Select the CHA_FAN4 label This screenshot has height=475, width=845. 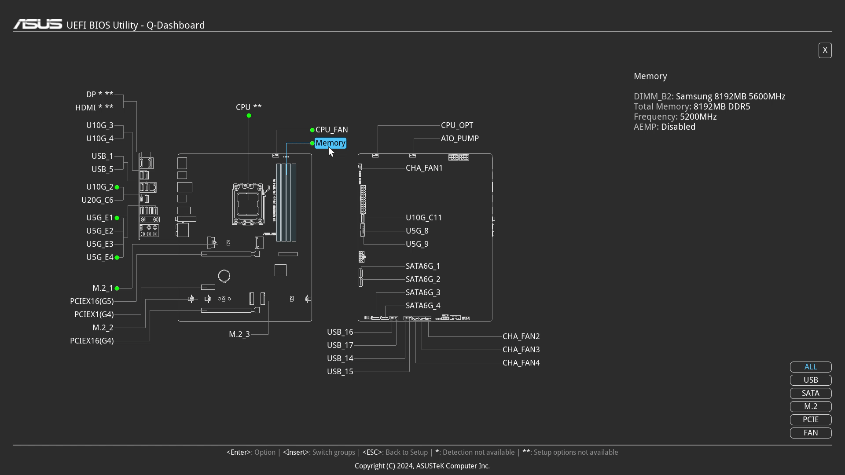(521, 363)
